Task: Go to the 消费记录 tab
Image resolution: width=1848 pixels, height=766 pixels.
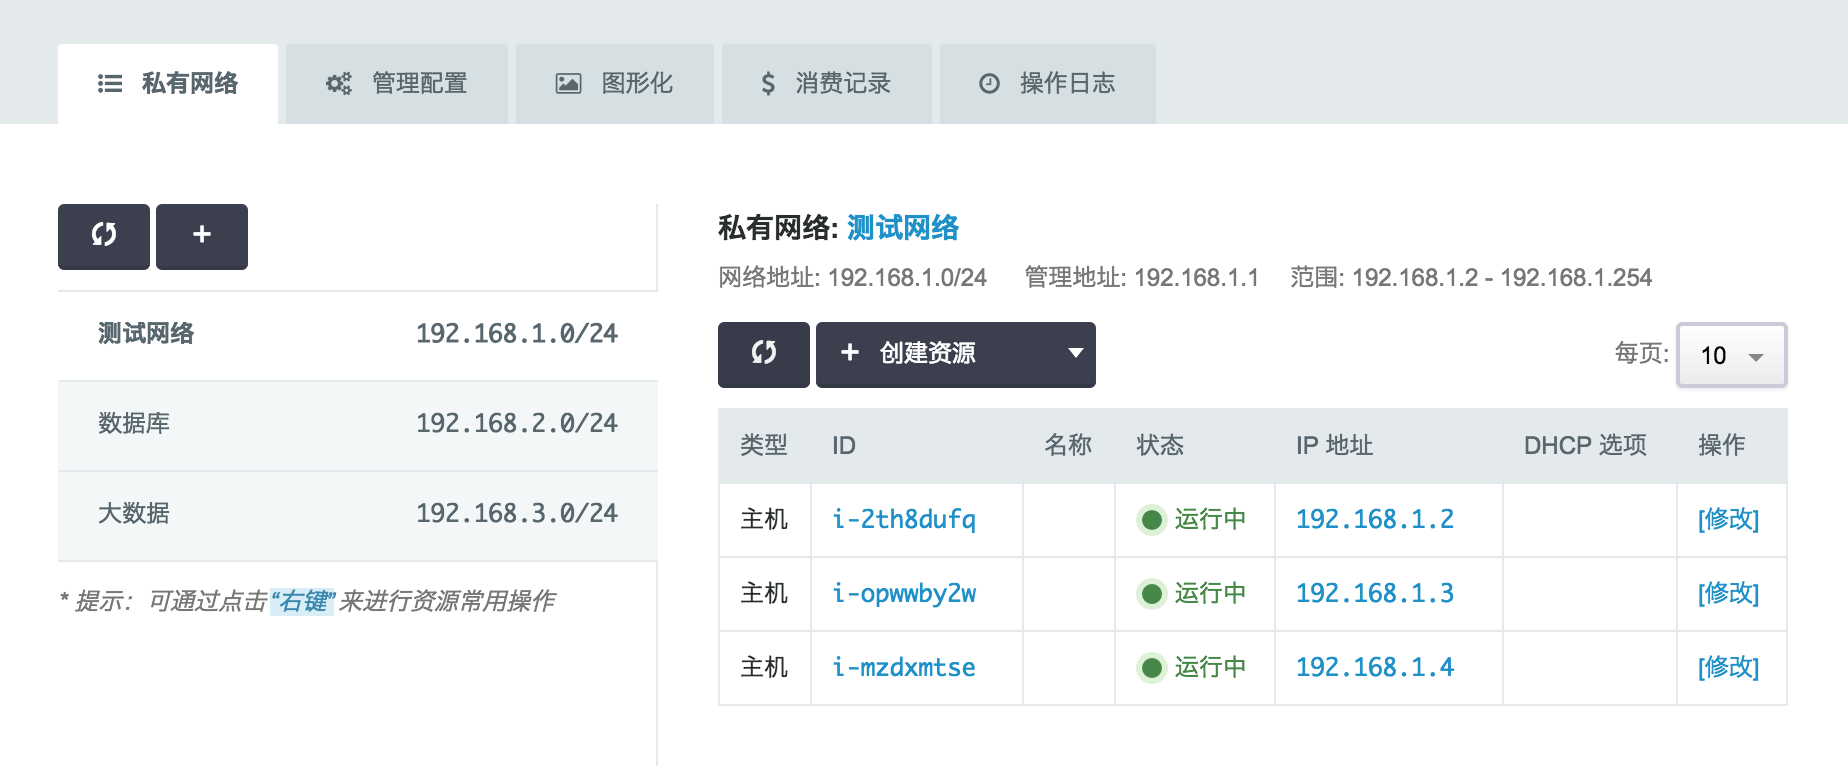Action: (x=826, y=84)
